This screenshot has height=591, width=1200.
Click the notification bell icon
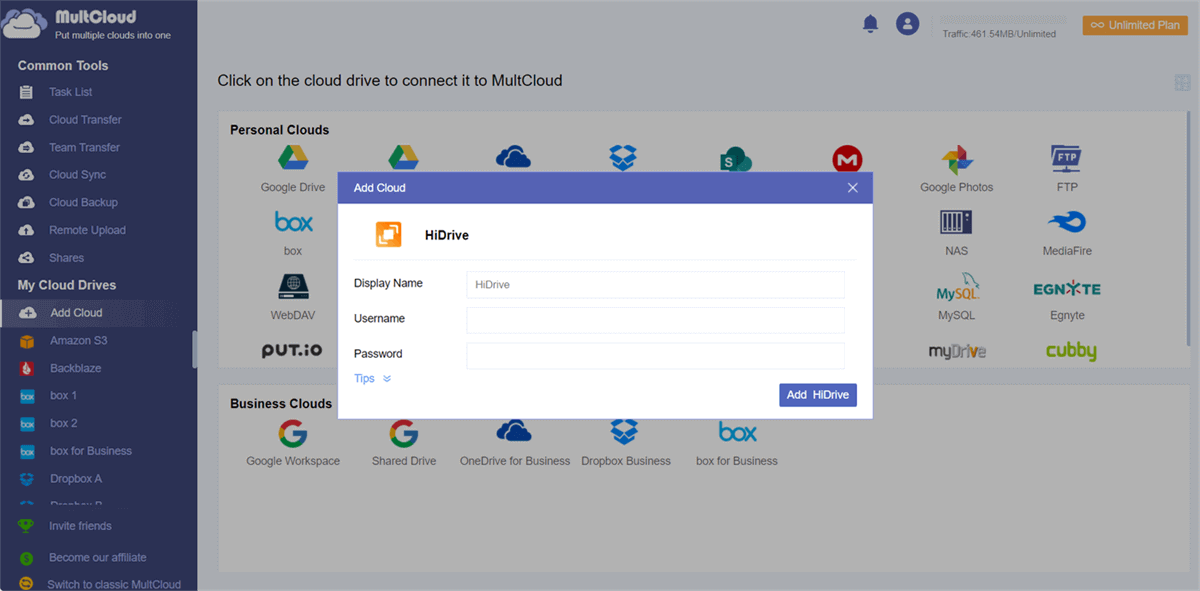pos(870,23)
